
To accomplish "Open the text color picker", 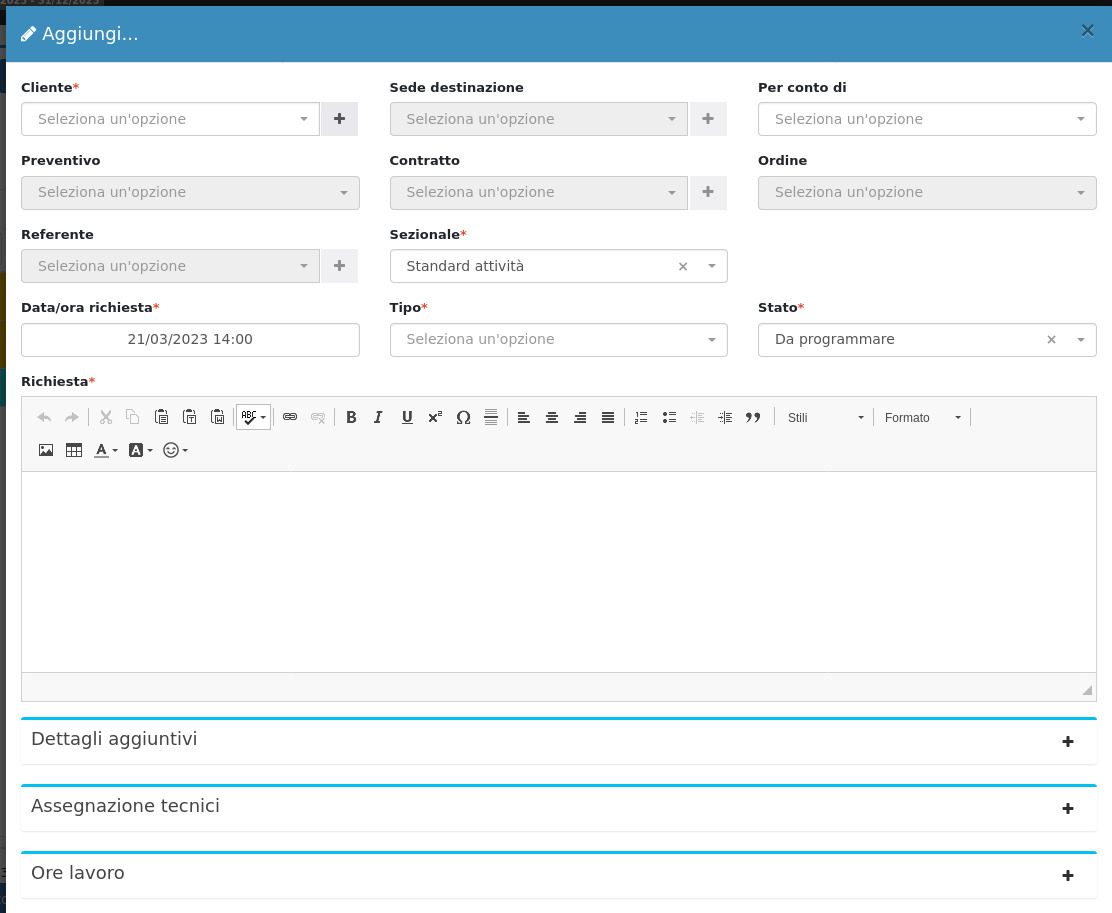I will pyautogui.click(x=105, y=450).
